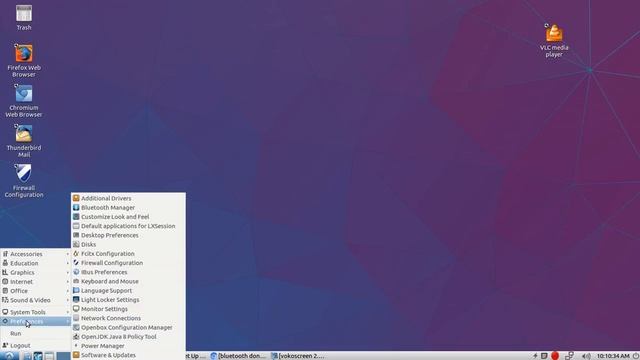Open the Trash desktop icon
This screenshot has height=360, width=640.
(24, 17)
